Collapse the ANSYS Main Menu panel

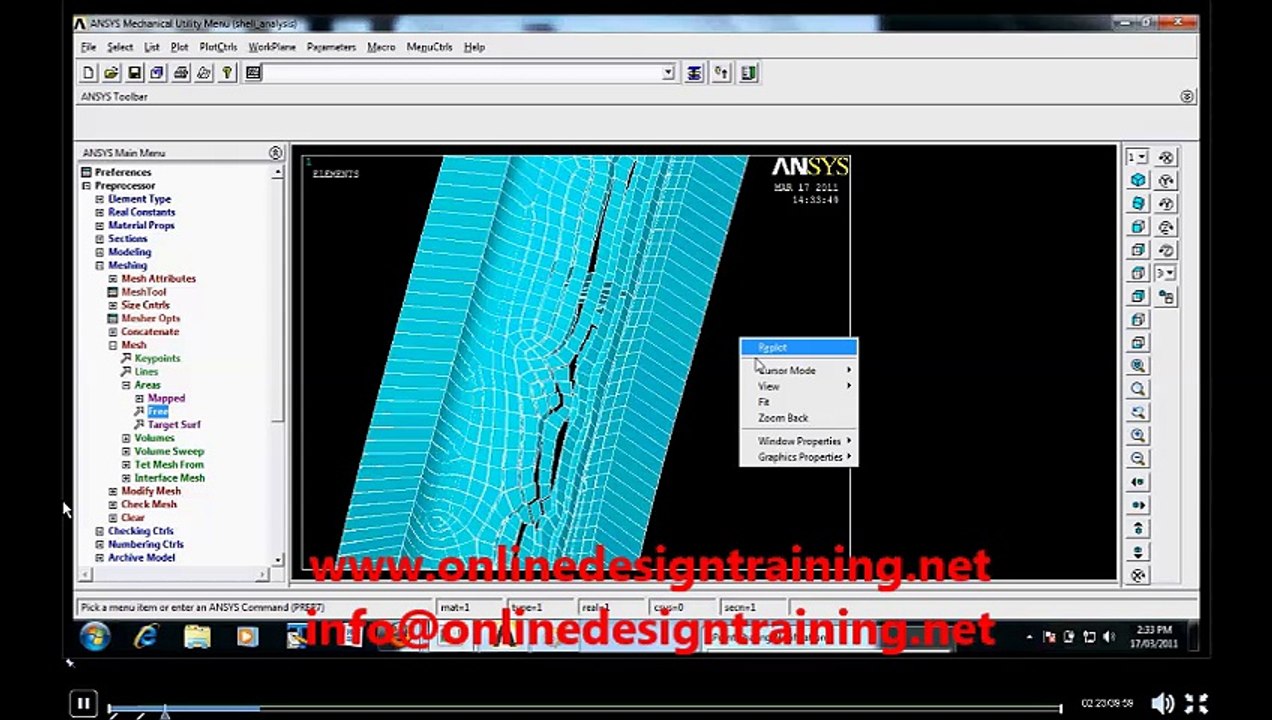[x=275, y=153]
